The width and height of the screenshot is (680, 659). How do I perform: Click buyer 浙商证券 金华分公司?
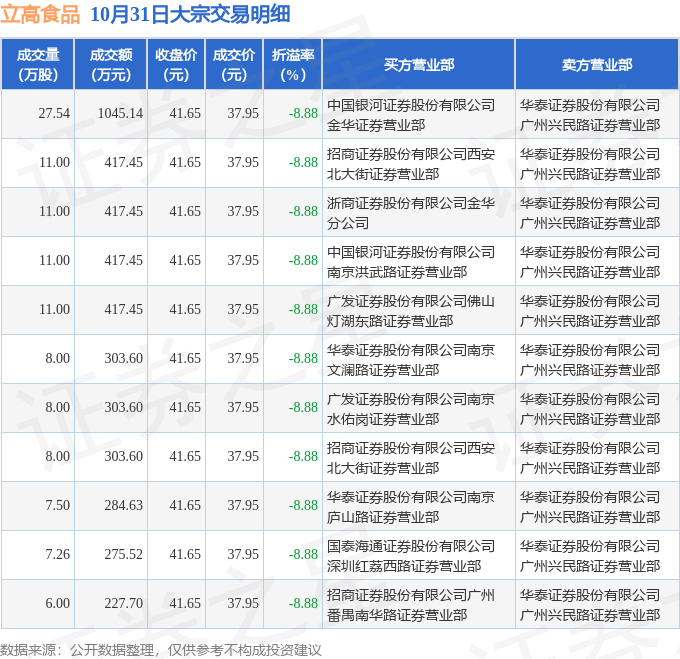(411, 212)
